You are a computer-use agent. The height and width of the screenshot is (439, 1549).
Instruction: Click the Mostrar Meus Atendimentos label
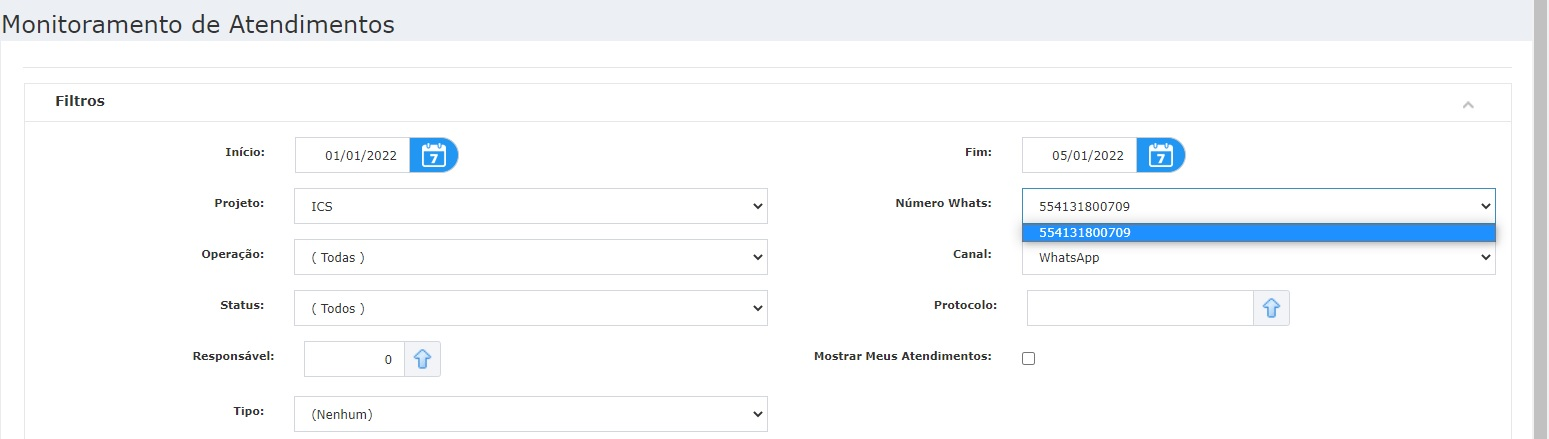coord(902,356)
